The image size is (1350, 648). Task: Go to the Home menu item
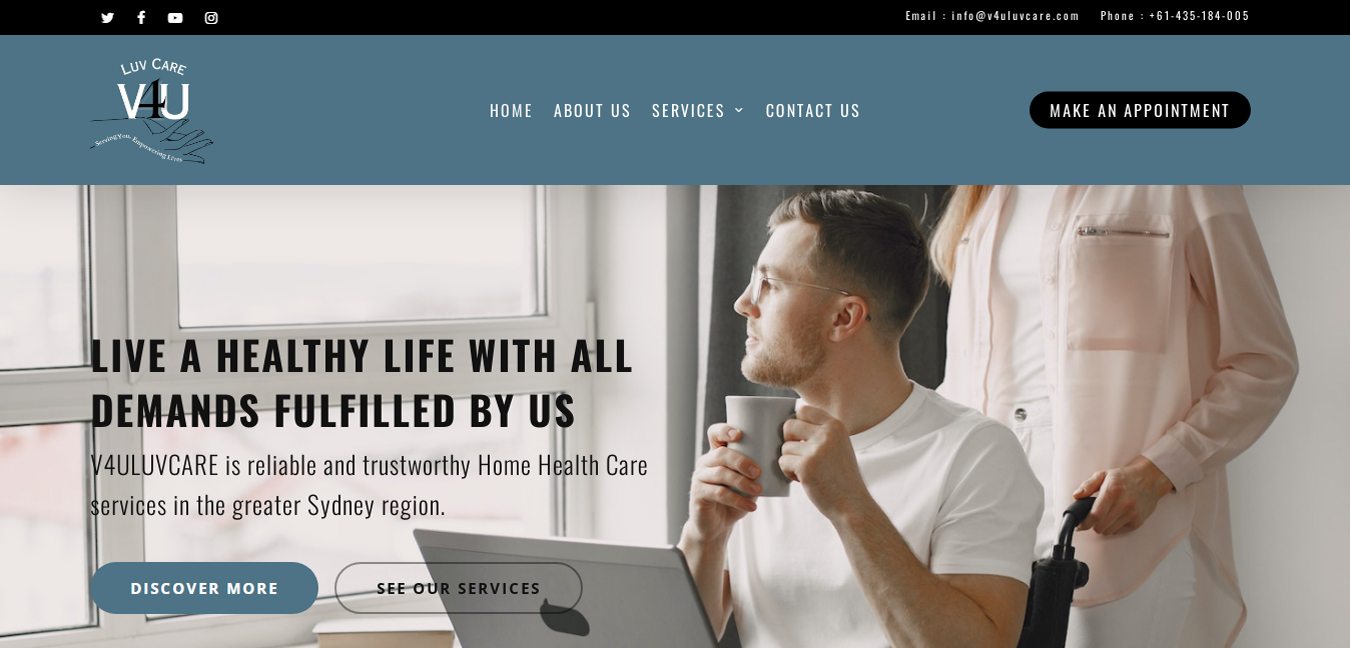tap(511, 110)
